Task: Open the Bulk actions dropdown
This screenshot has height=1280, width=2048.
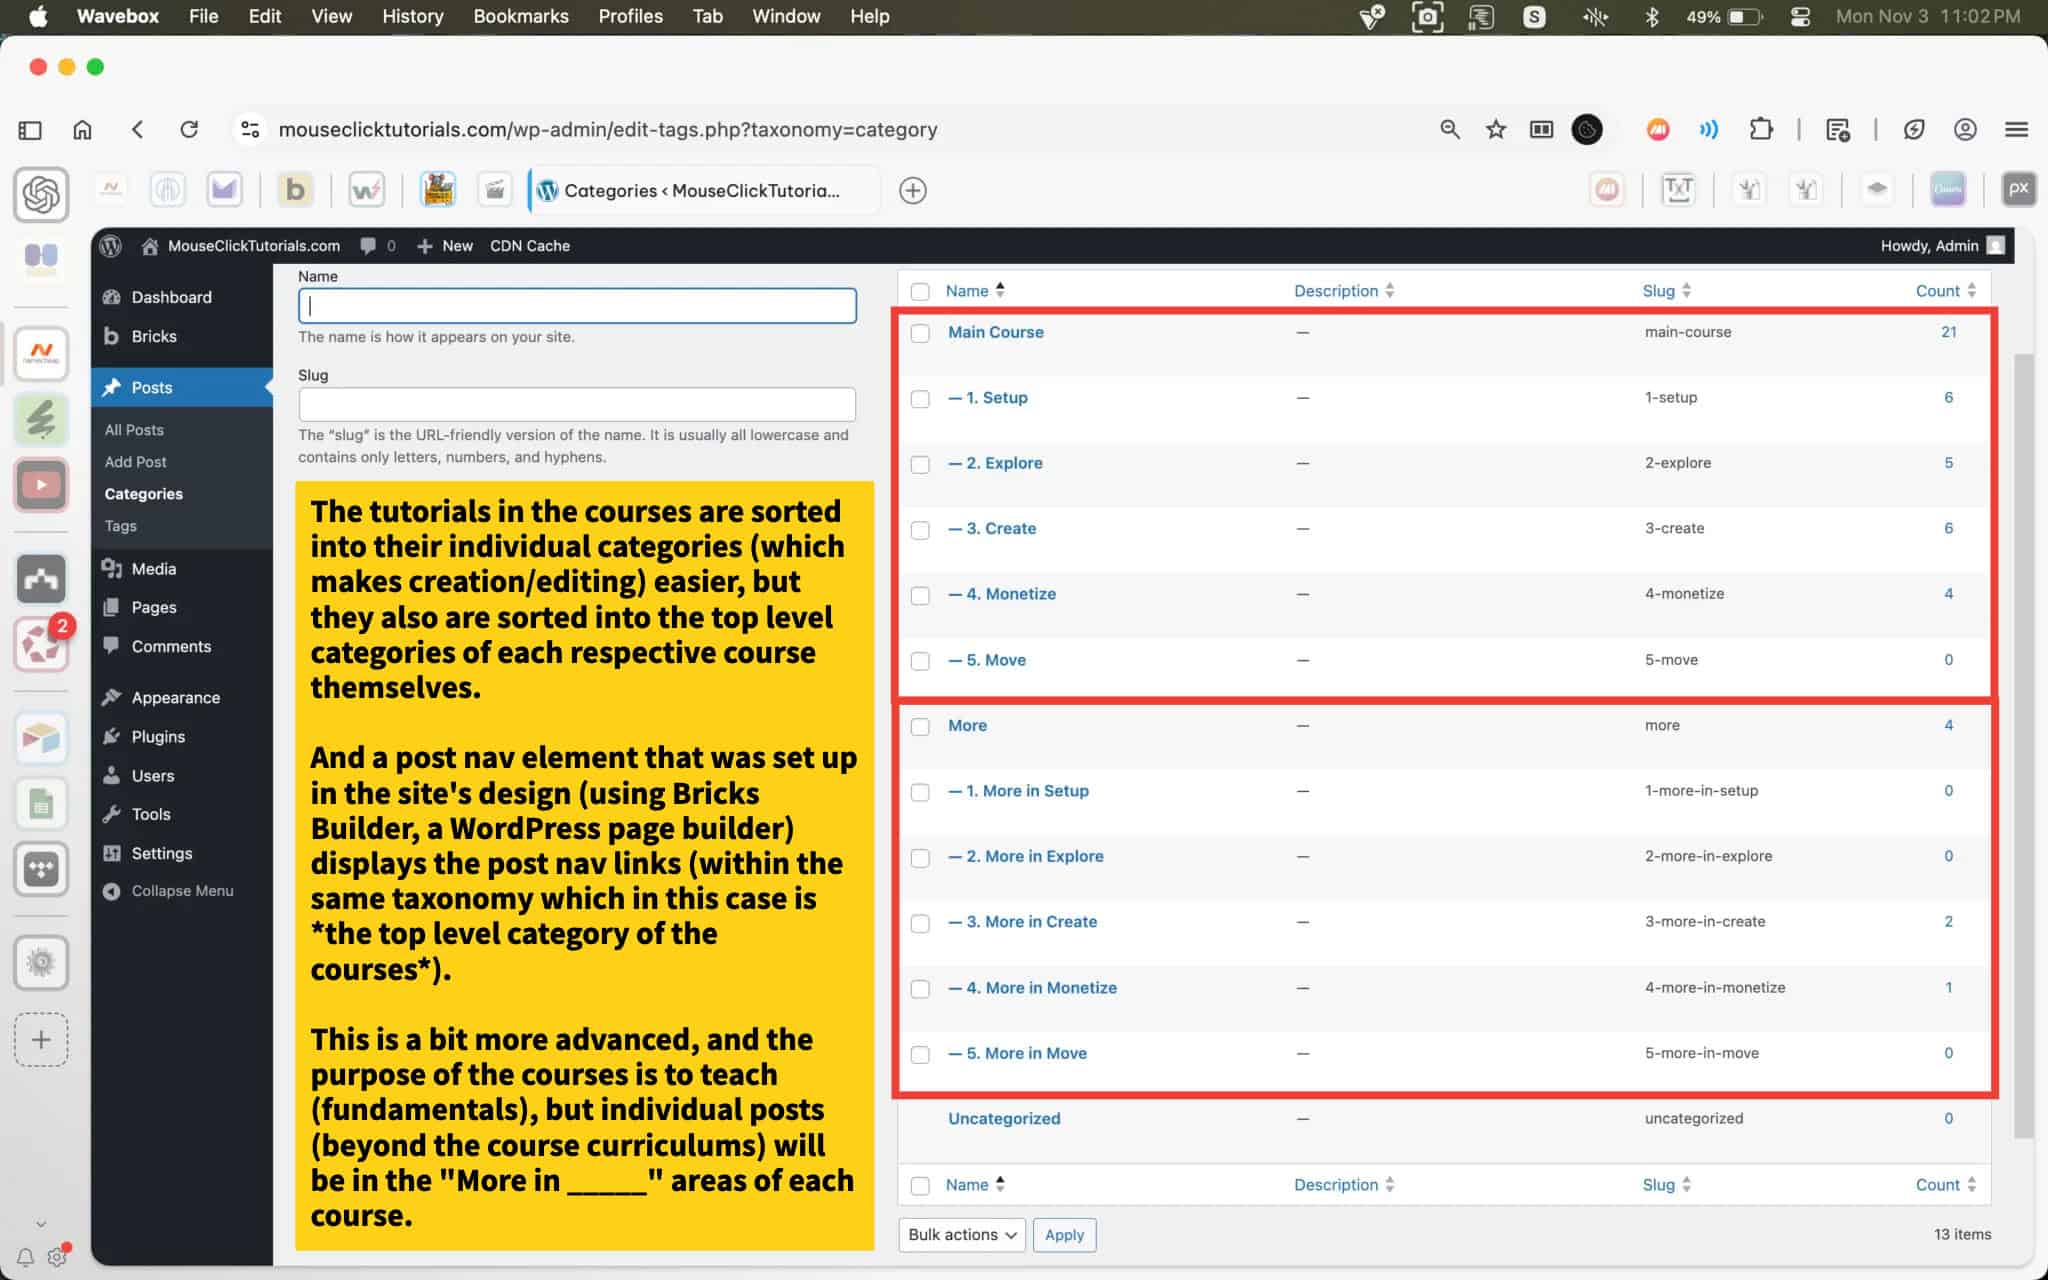Action: pos(961,1235)
